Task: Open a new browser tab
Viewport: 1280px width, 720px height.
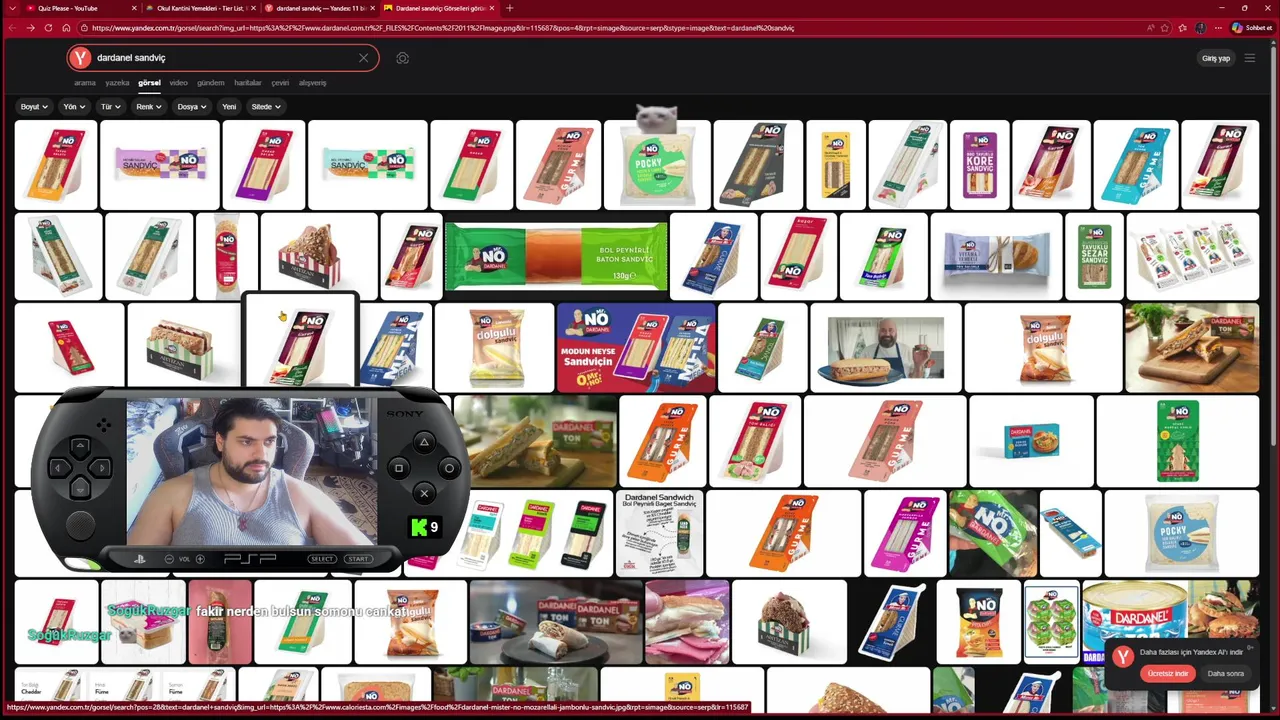Action: point(510,8)
